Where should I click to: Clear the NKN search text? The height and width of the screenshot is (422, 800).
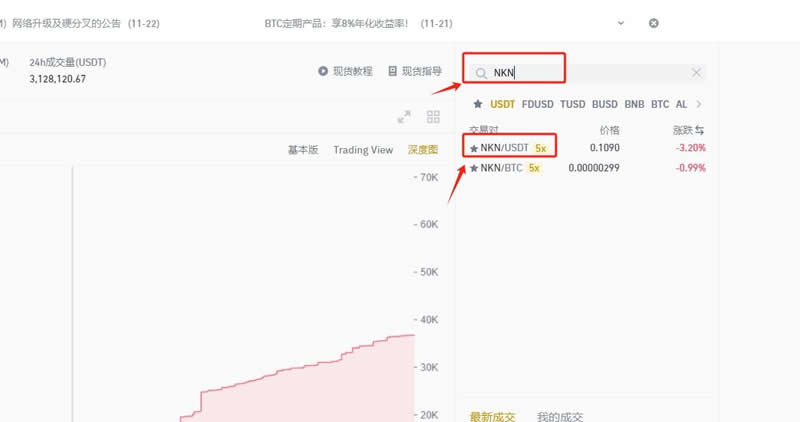(x=697, y=73)
